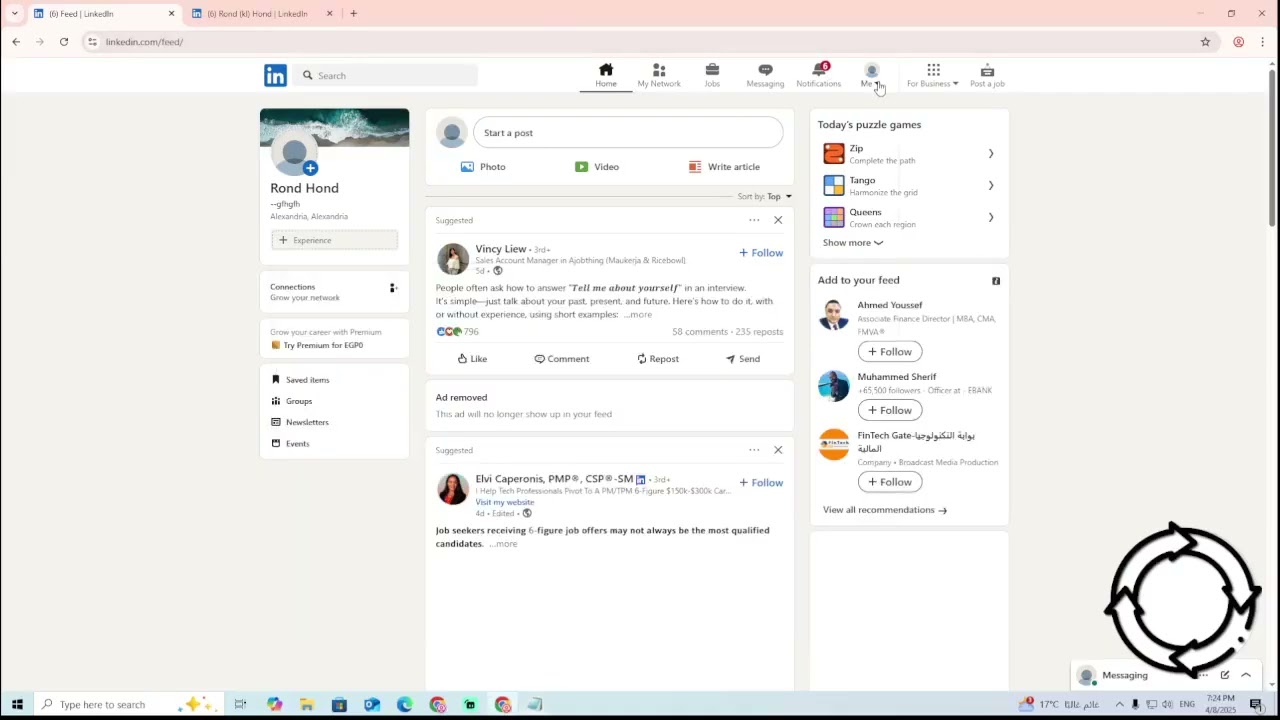This screenshot has height=720, width=1280.
Task: Open options menu on Vincy Liew's post
Action: (x=754, y=220)
